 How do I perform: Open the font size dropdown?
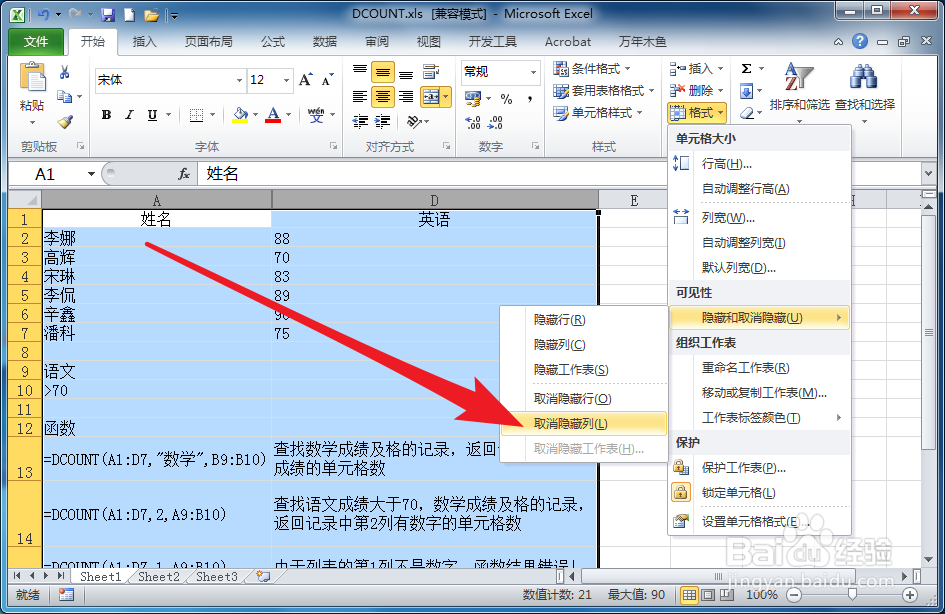286,80
